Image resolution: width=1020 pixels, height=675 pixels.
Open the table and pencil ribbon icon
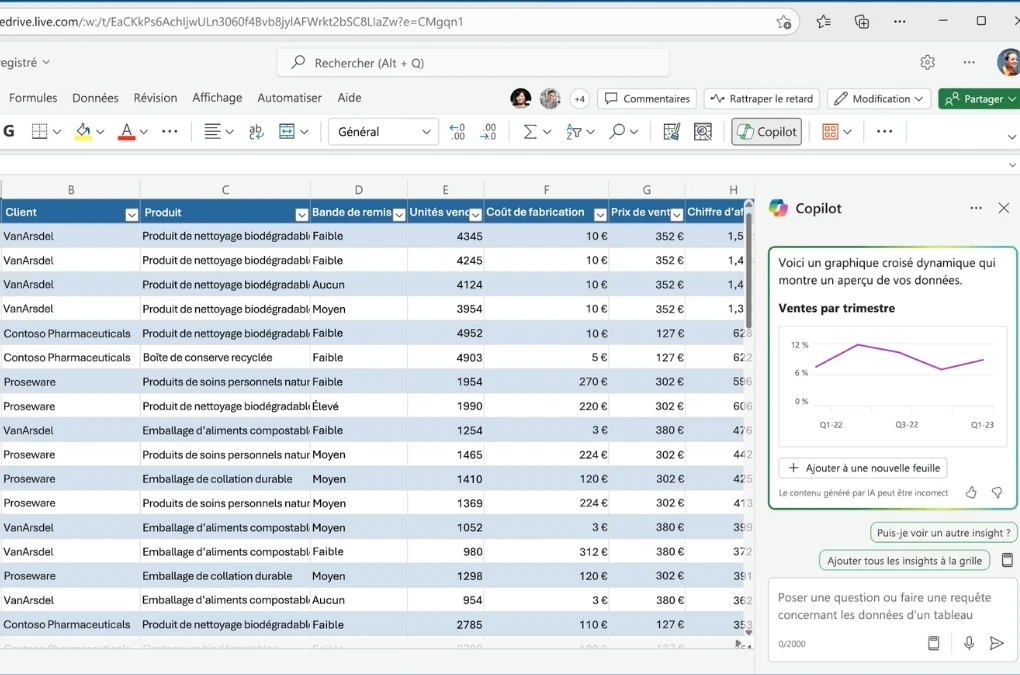point(671,131)
